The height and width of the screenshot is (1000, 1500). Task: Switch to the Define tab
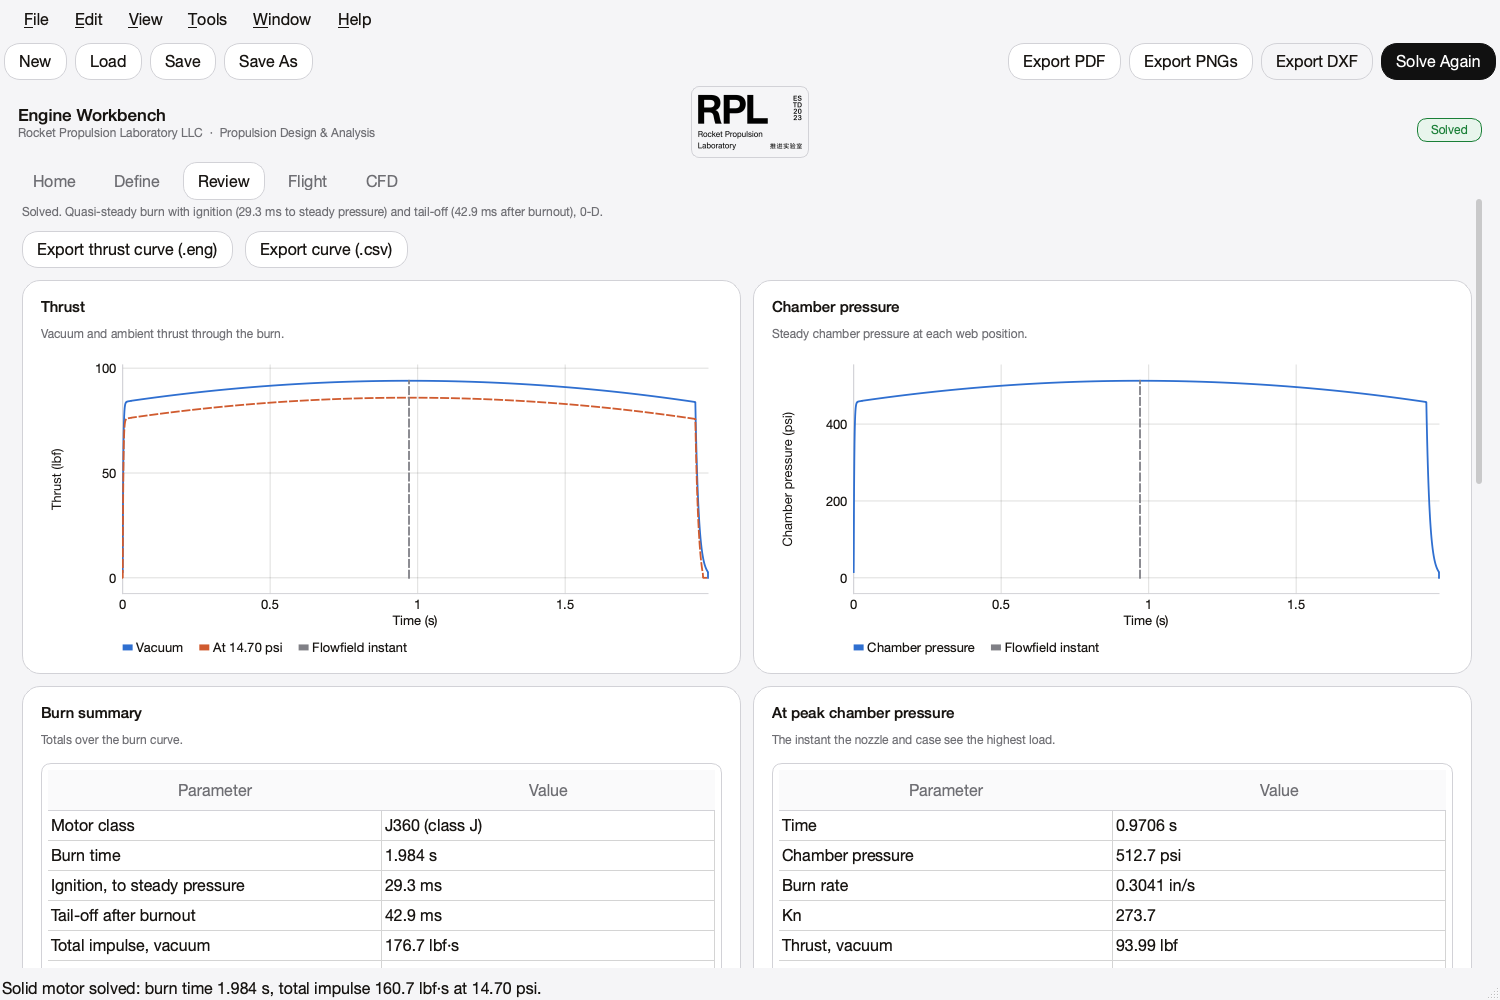pos(137,181)
